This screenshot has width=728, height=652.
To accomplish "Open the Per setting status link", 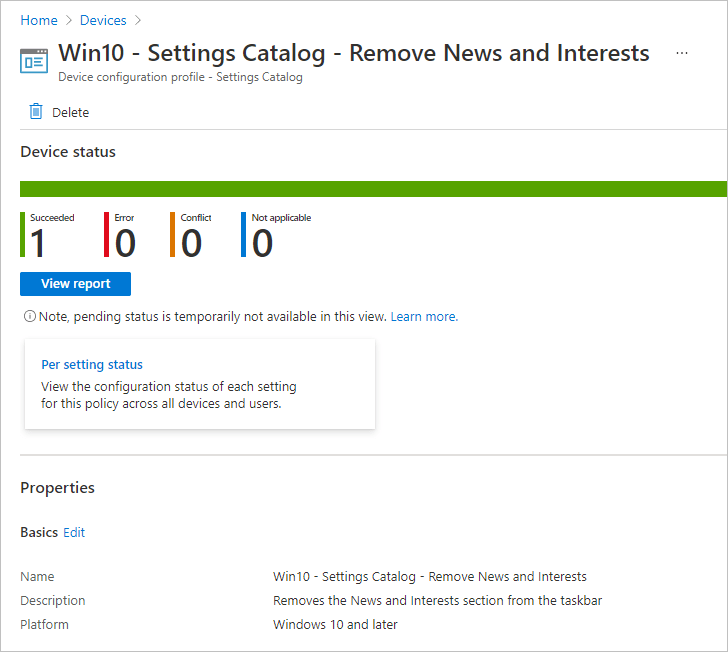I will tap(92, 365).
